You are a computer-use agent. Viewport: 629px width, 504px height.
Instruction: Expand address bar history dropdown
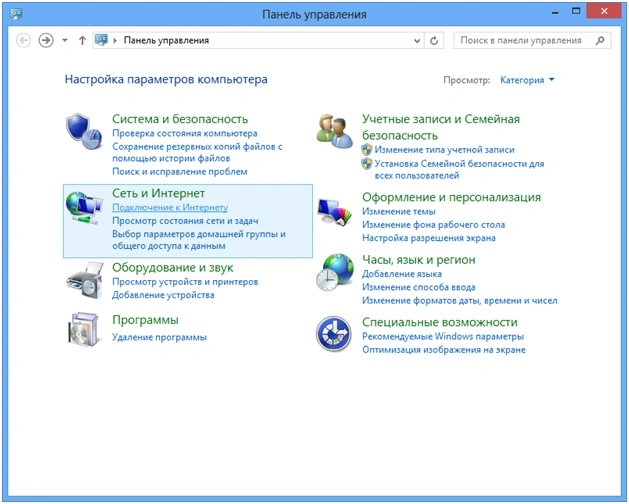[x=417, y=41]
